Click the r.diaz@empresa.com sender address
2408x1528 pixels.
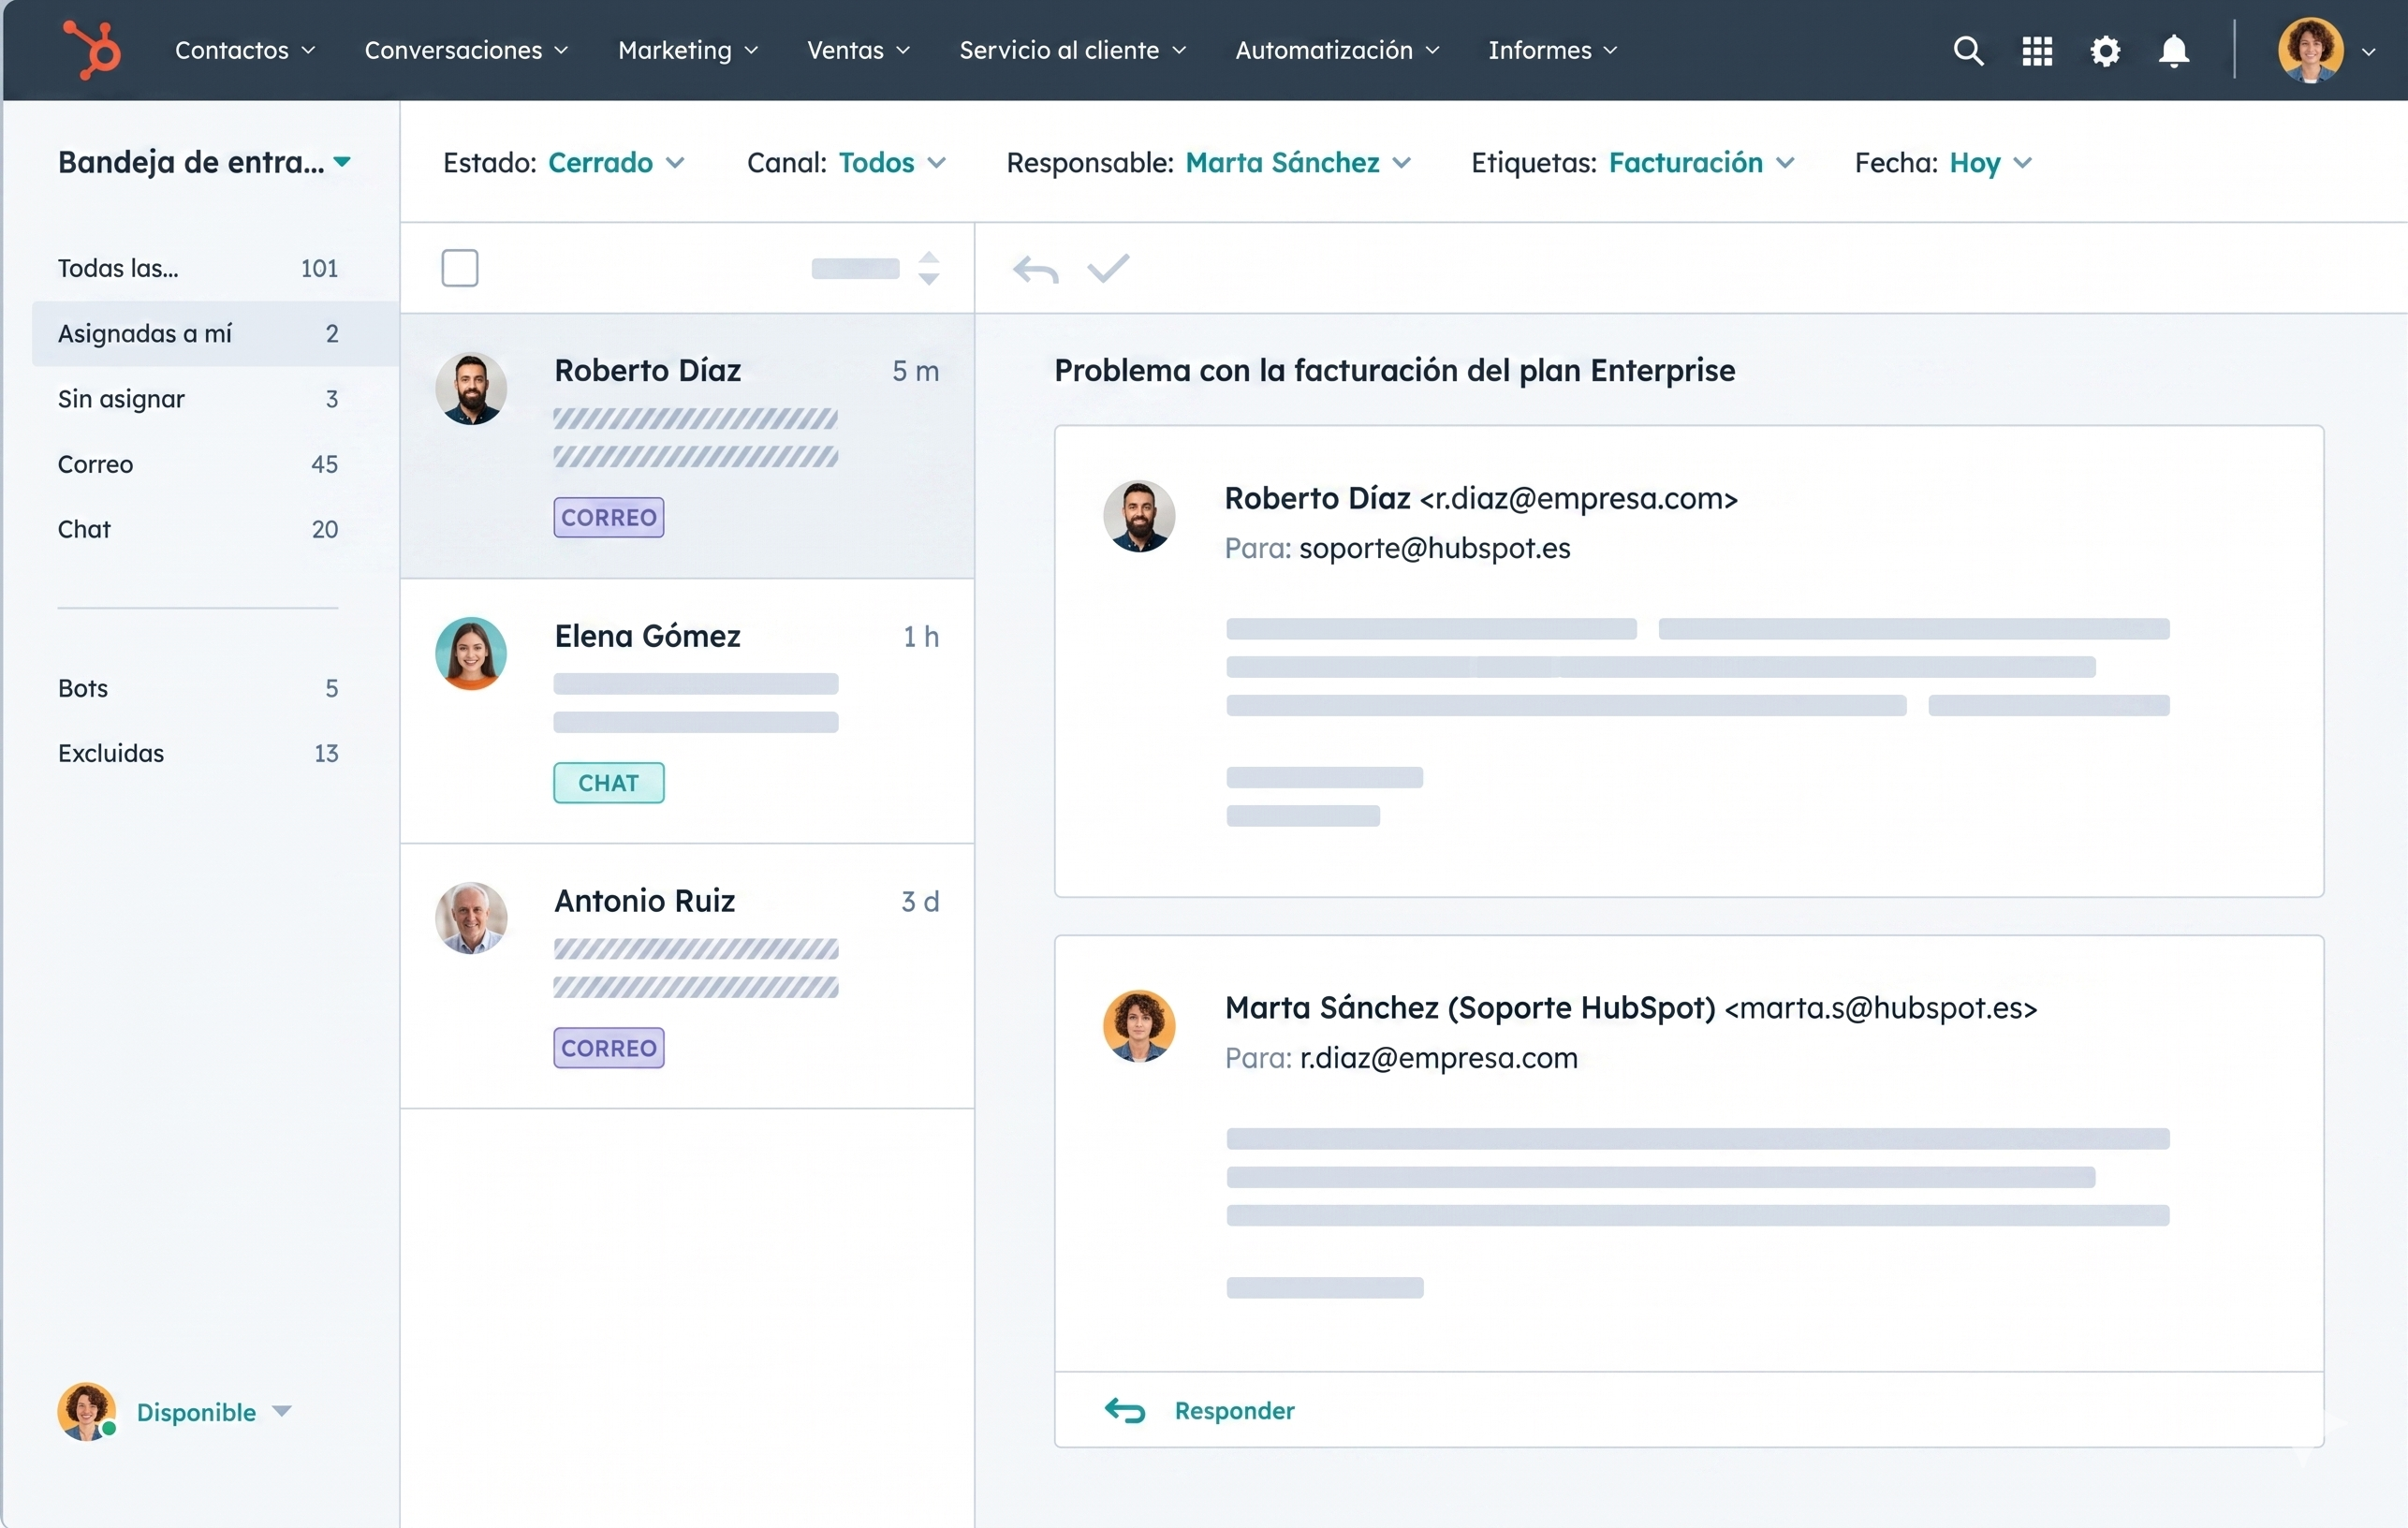tap(1579, 498)
